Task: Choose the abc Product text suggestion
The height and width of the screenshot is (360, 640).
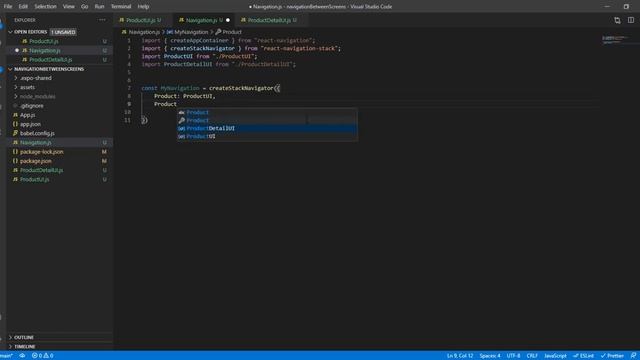Action: 267,112
